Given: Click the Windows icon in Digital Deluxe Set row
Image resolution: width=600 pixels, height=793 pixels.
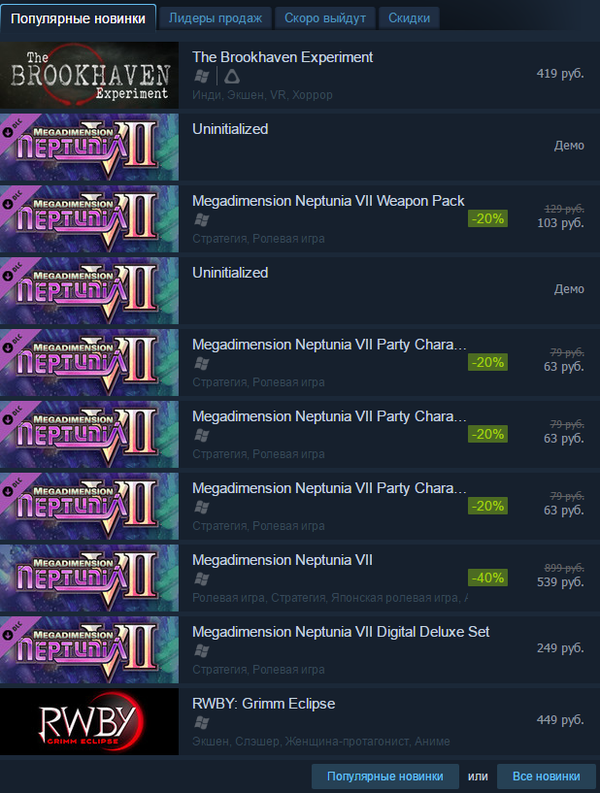Looking at the screenshot, I should tap(202, 650).
